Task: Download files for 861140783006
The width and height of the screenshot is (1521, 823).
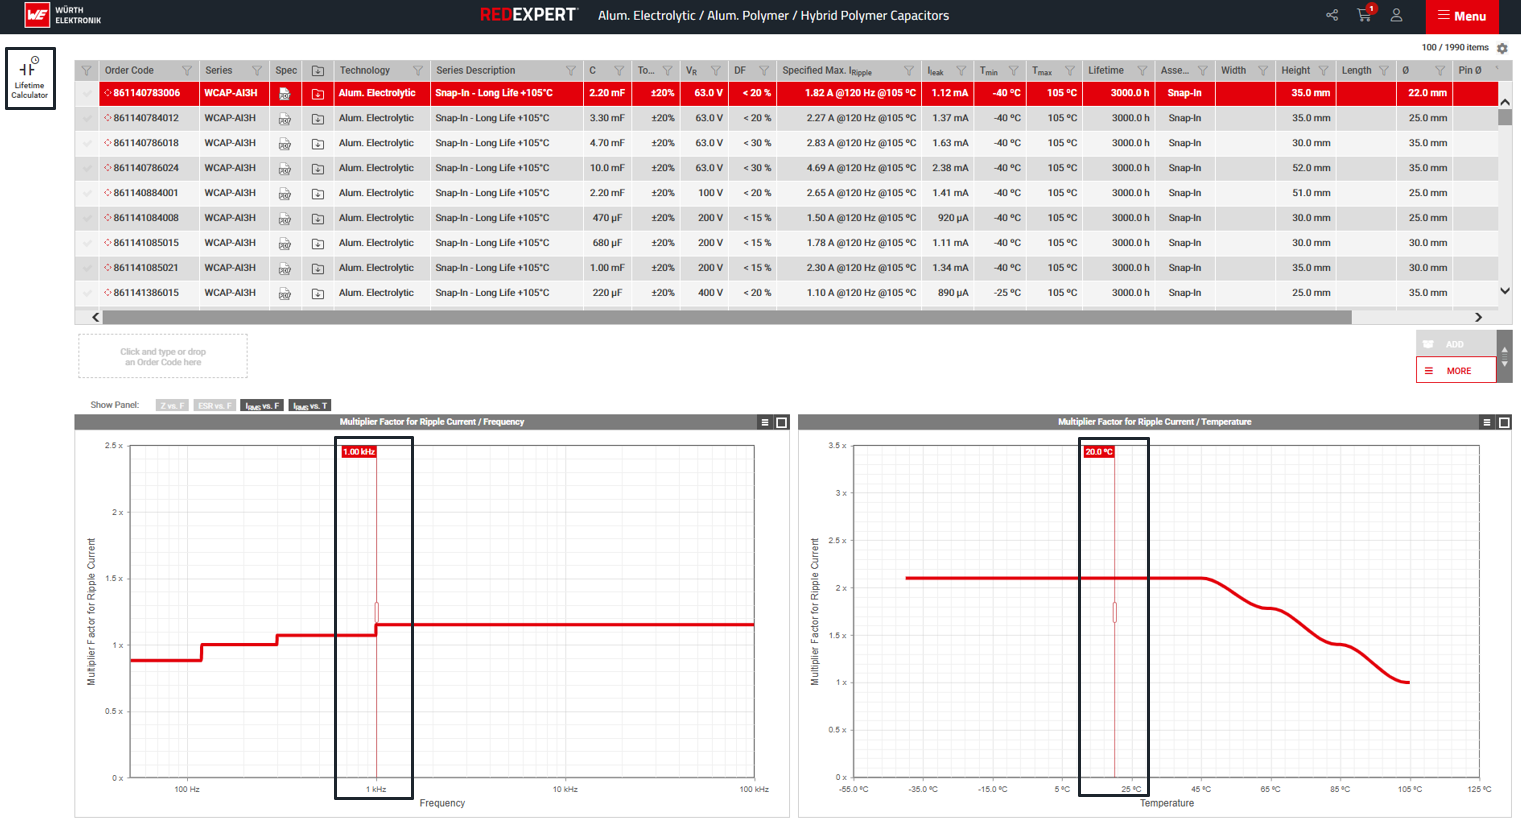Action: (318, 93)
